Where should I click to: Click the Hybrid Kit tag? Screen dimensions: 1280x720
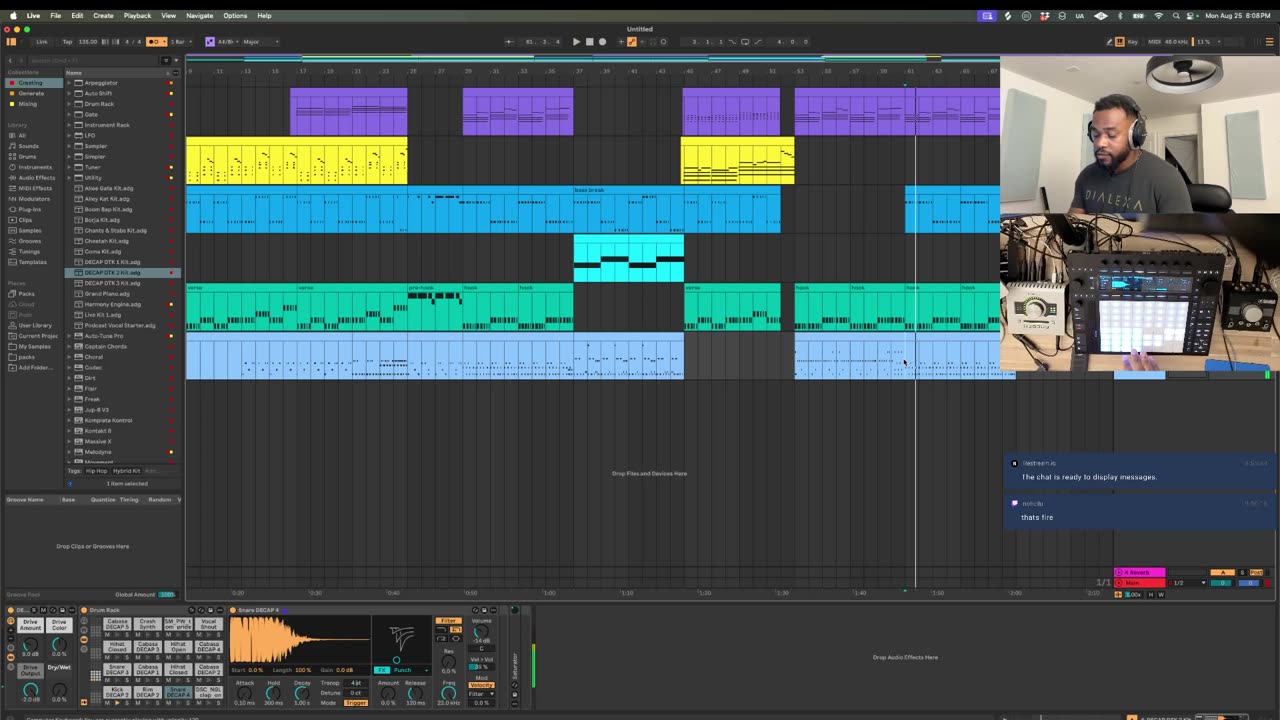pos(126,471)
